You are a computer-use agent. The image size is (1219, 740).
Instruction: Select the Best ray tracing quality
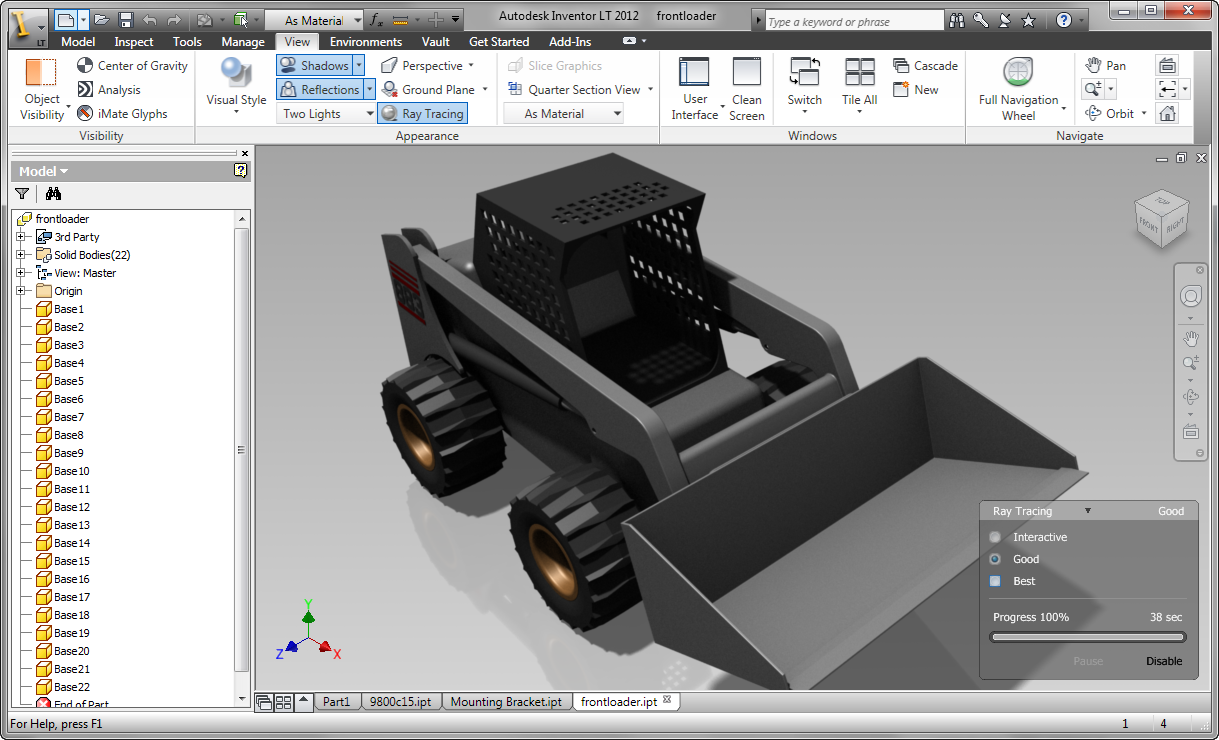pyautogui.click(x=995, y=581)
